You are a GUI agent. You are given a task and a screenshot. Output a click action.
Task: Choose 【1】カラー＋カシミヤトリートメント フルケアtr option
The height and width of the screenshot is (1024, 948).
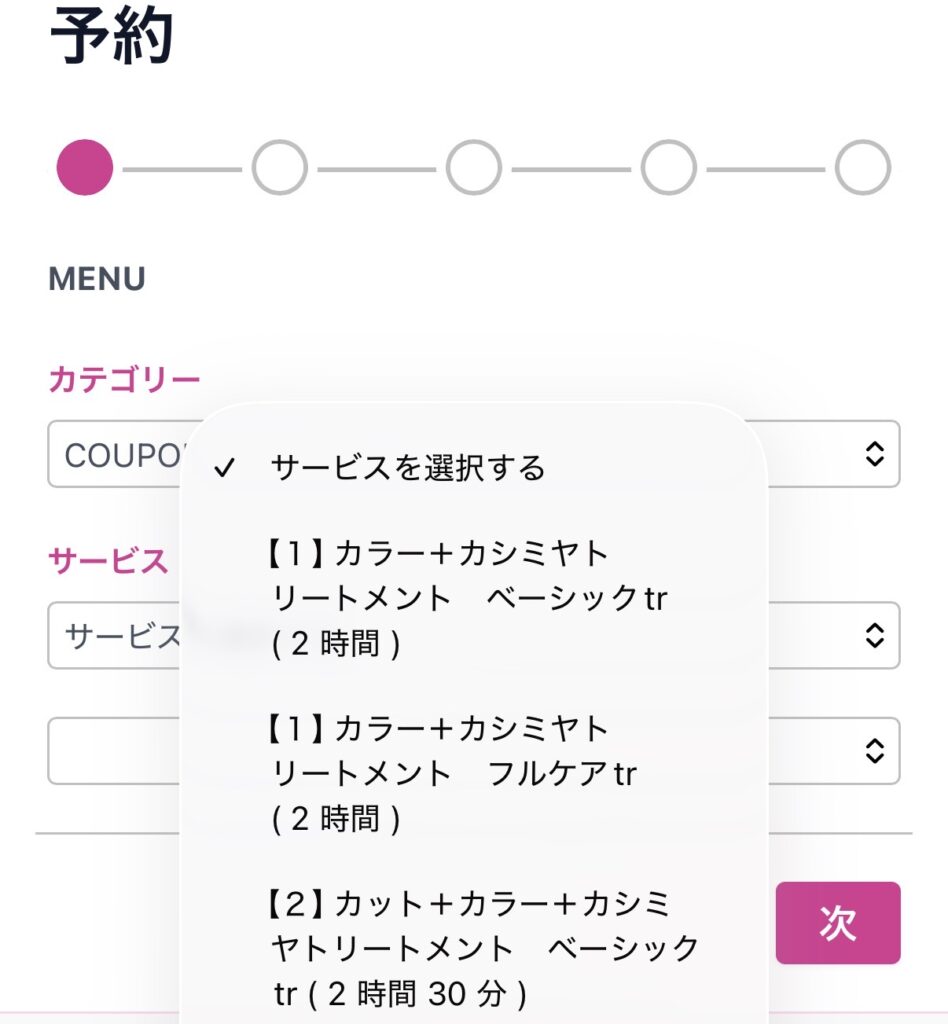[452, 773]
